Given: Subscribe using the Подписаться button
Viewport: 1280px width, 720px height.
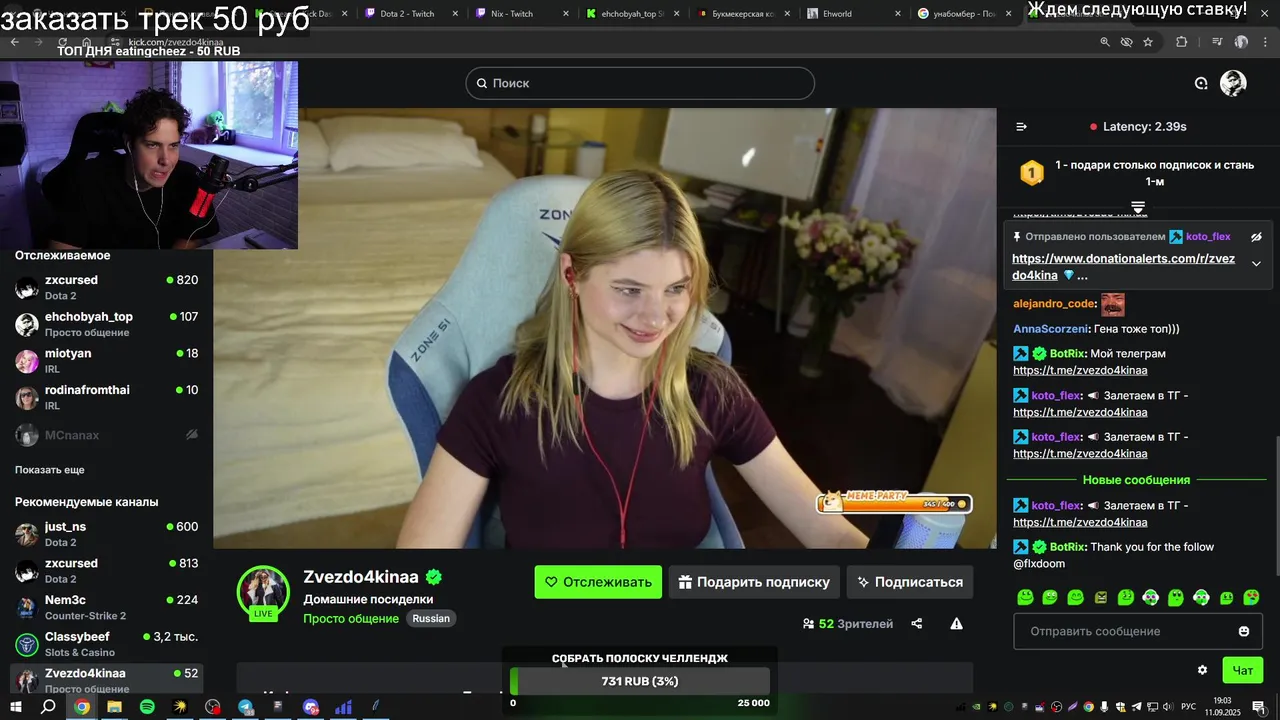Looking at the screenshot, I should tap(910, 582).
